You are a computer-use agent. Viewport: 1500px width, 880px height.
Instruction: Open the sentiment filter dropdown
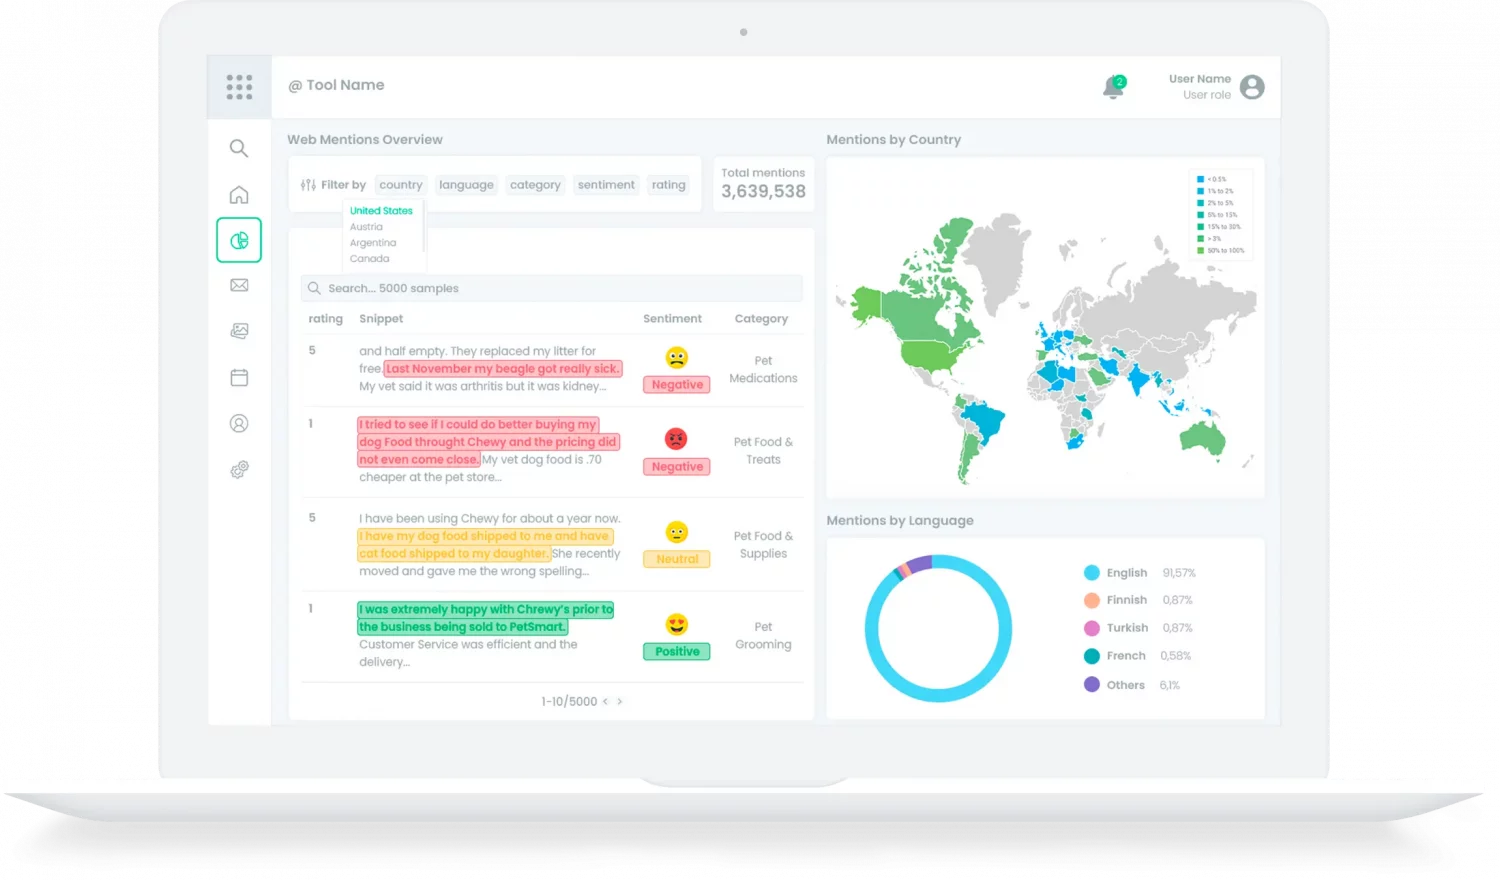click(606, 185)
